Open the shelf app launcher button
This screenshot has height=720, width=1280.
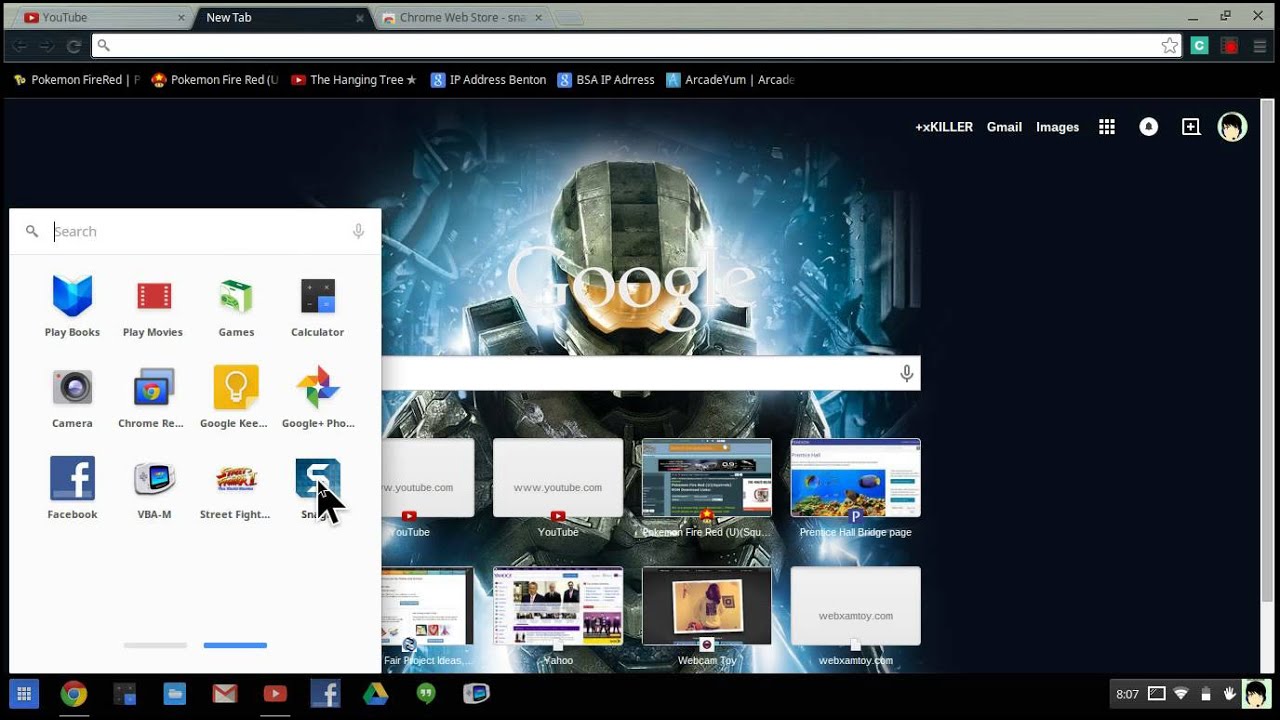point(24,693)
